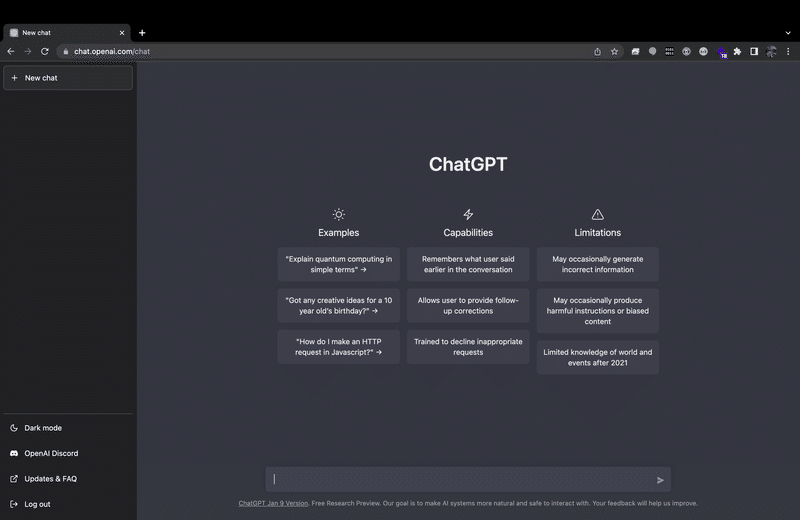The image size is (800, 520).
Task: Click the ChatGPT heading text
Action: [468, 164]
